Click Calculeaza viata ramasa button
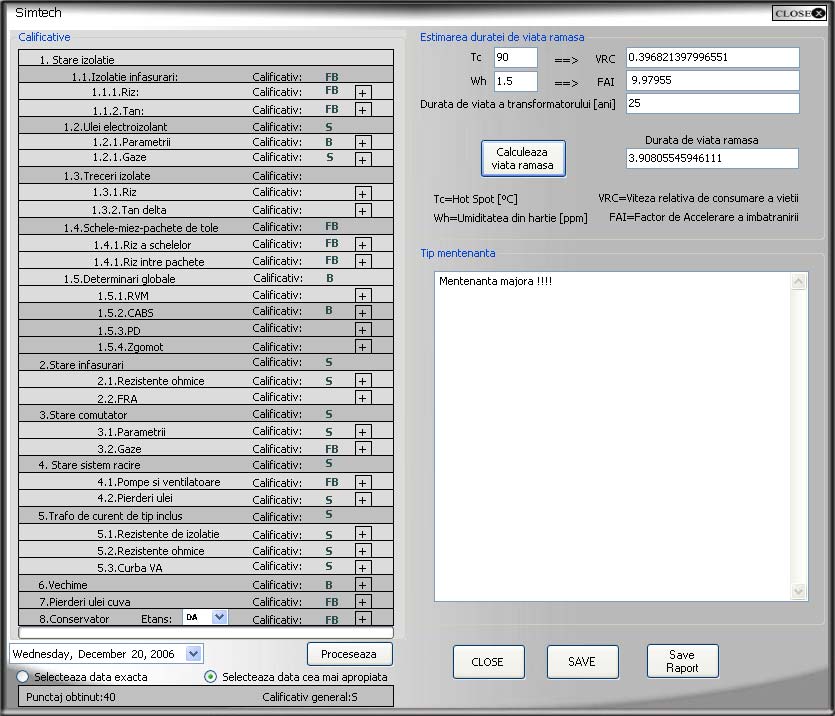 pyautogui.click(x=523, y=159)
